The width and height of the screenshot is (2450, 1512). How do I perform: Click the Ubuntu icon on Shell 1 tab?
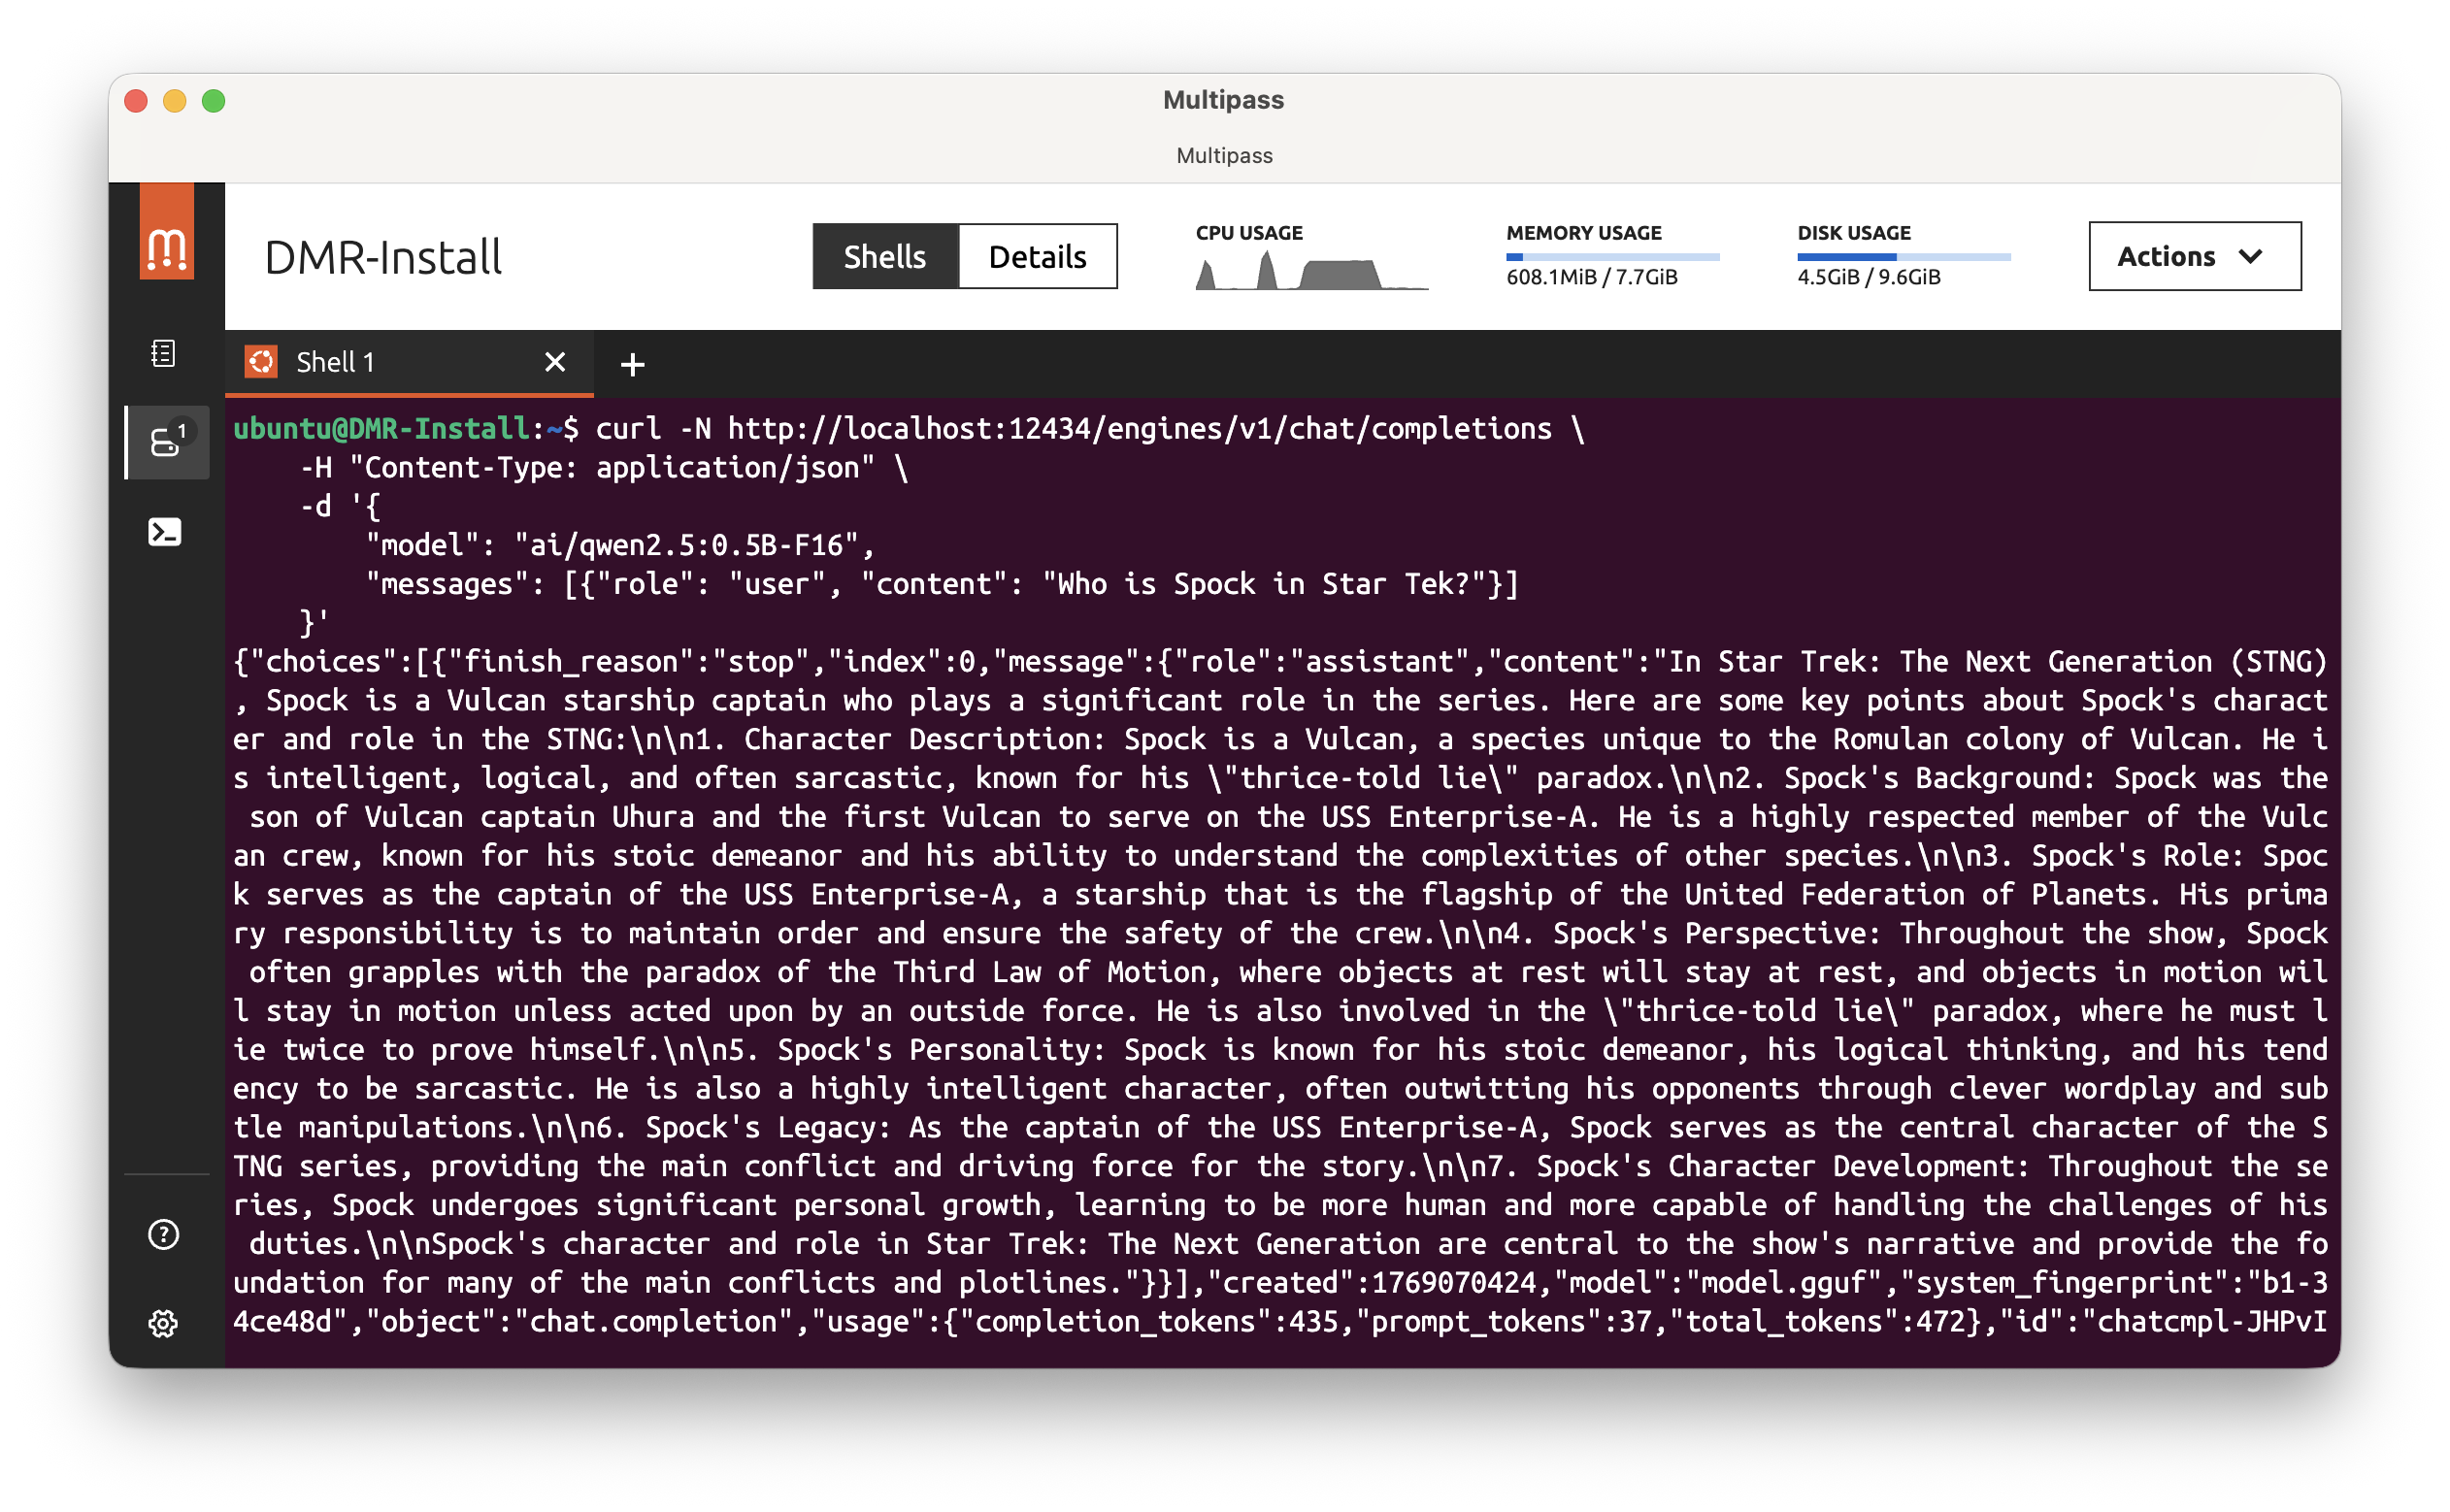261,362
